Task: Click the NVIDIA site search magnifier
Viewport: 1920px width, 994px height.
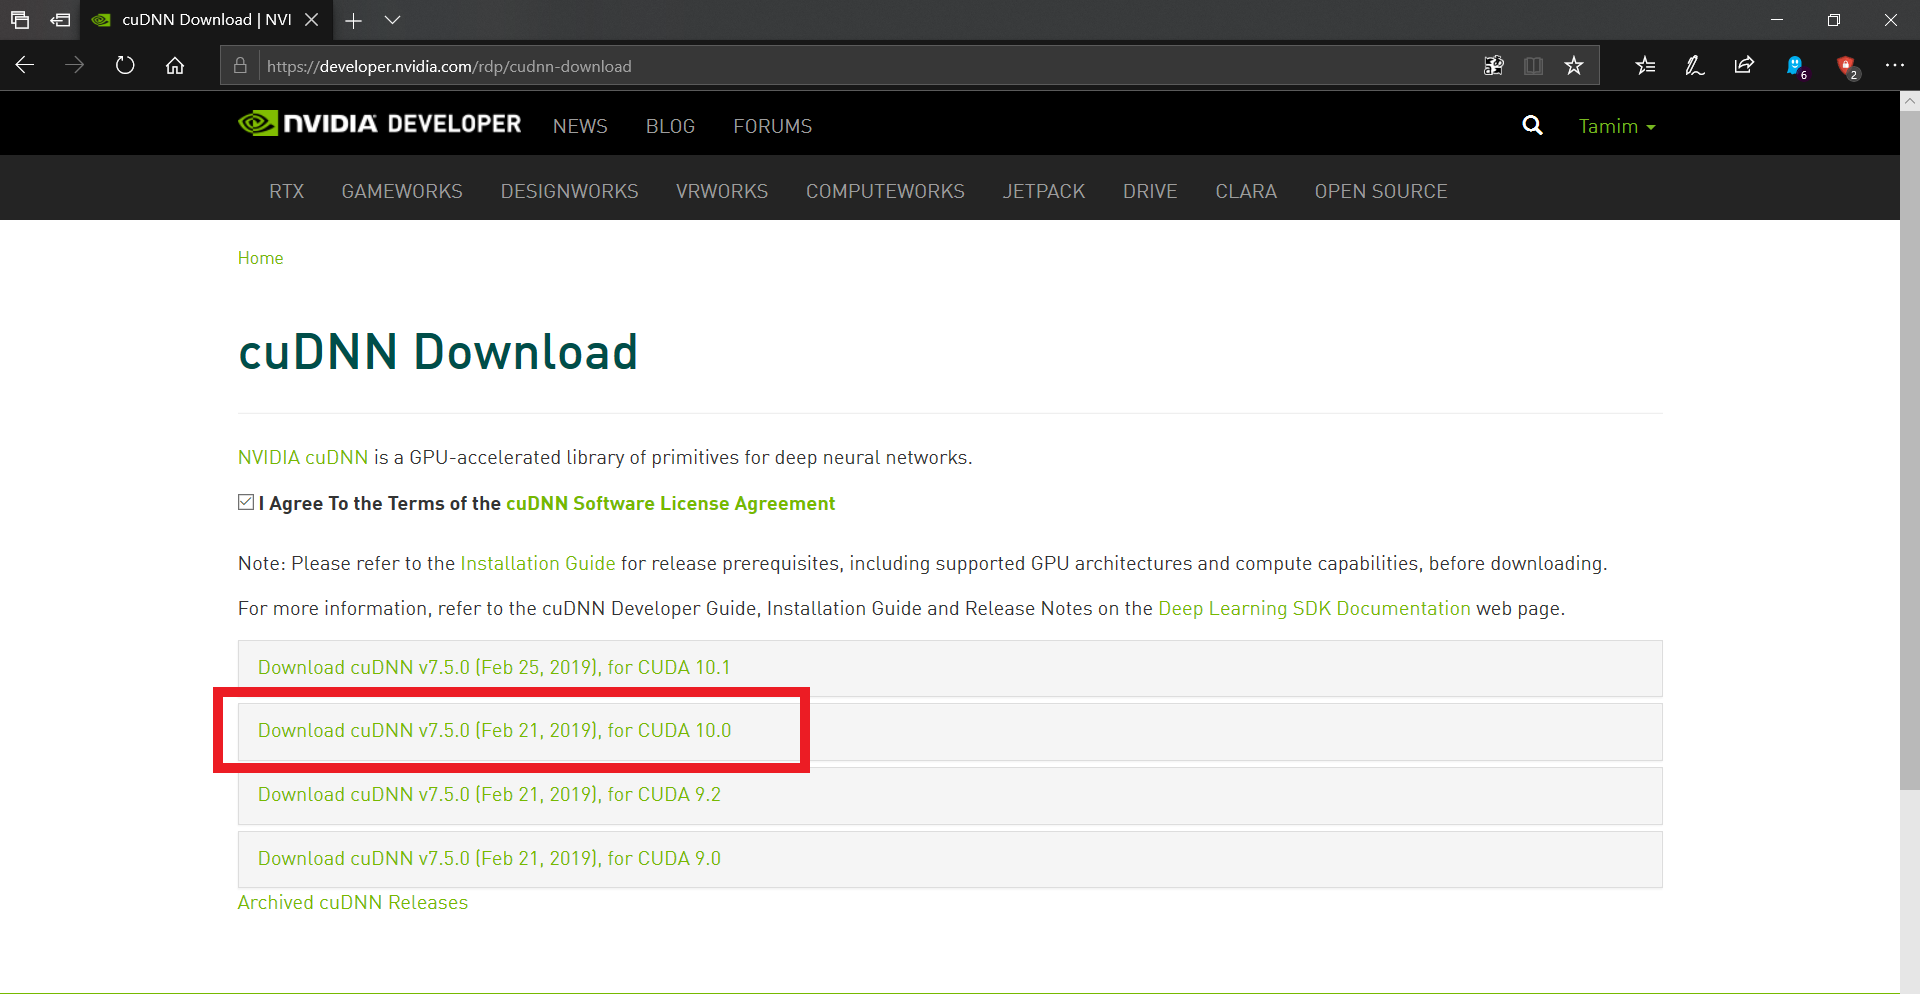Action: [1532, 126]
